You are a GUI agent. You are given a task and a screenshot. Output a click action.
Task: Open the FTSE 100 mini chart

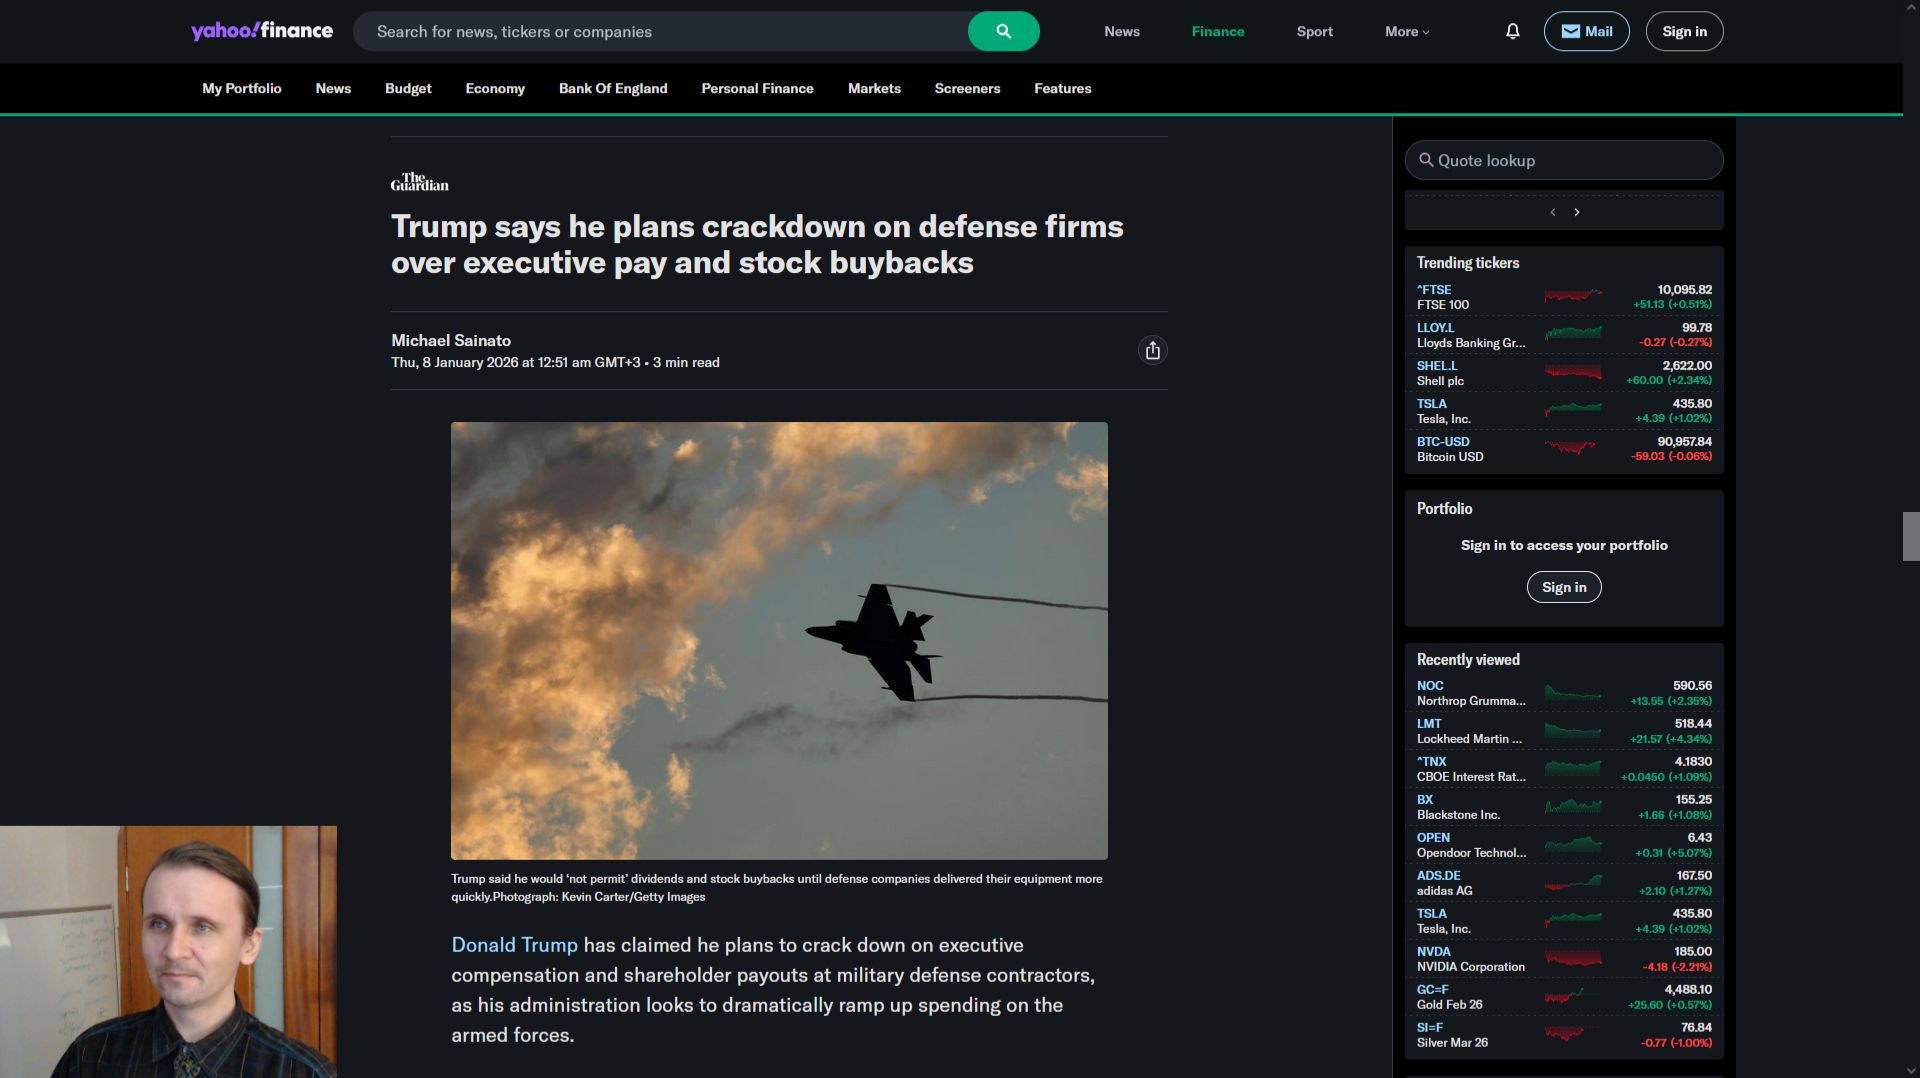point(1573,296)
